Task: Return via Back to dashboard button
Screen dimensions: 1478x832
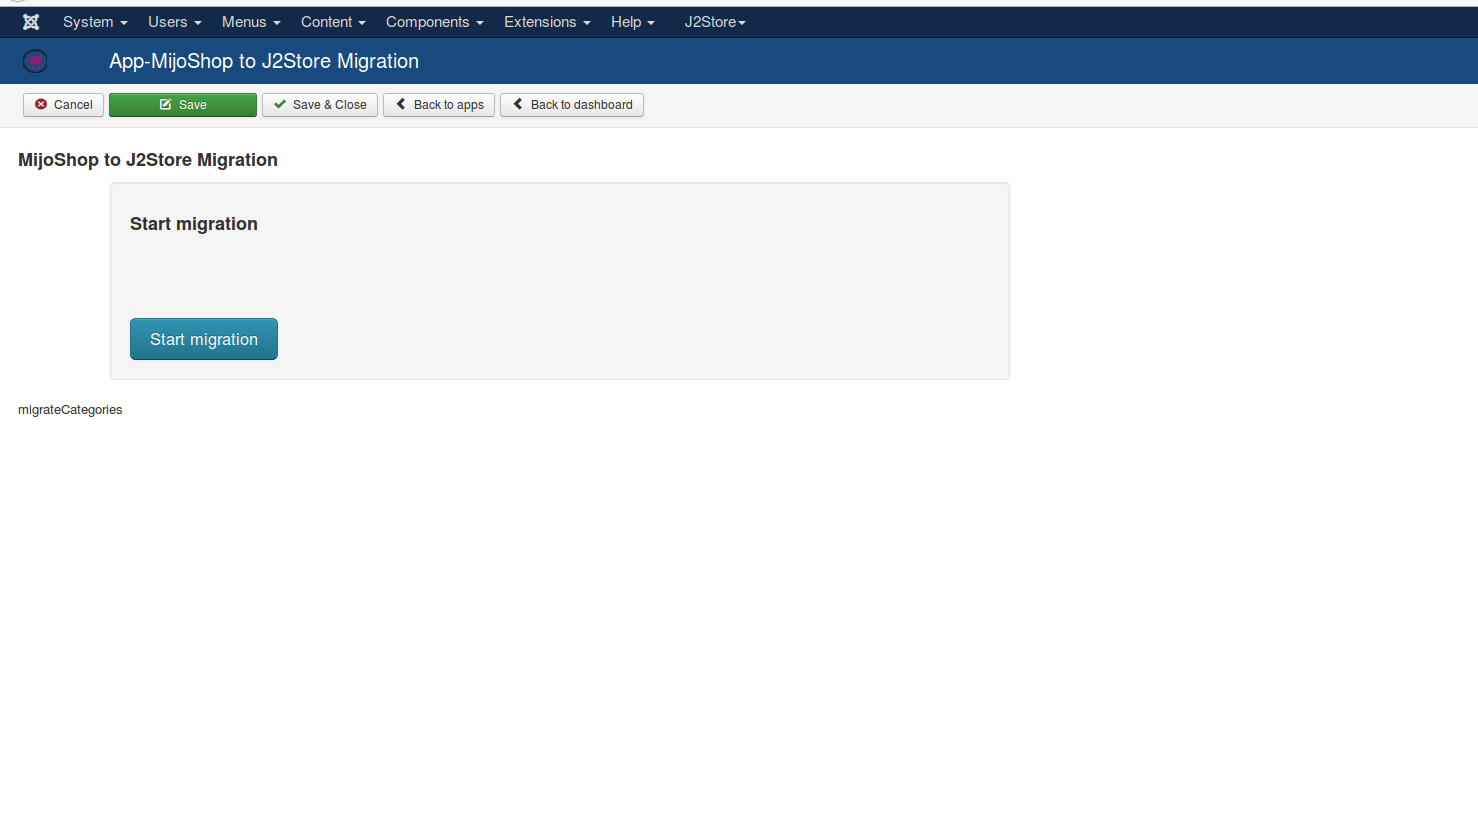Action: coord(572,105)
